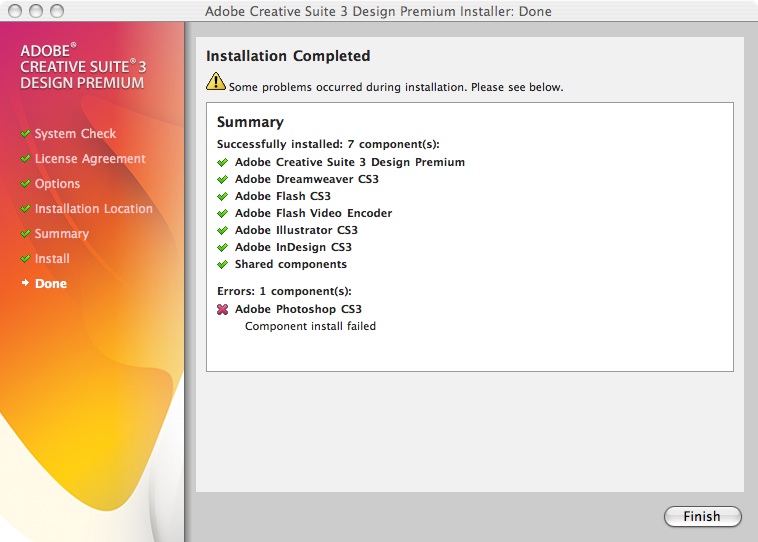
Task: Click 'Adobe Creative Suite 3 Design Premium' list entry
Action: point(350,162)
